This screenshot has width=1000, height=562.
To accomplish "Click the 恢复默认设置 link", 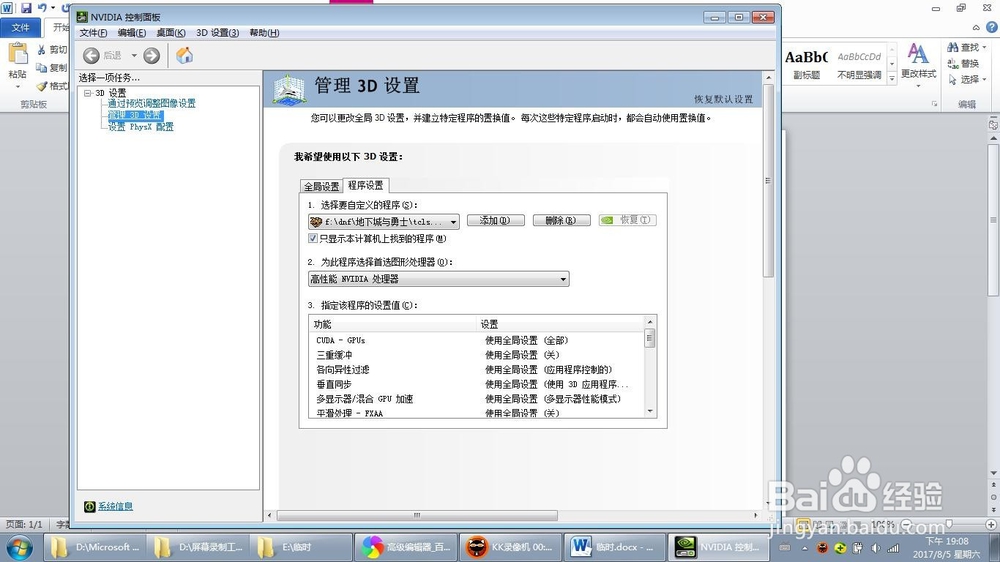I will point(723,100).
